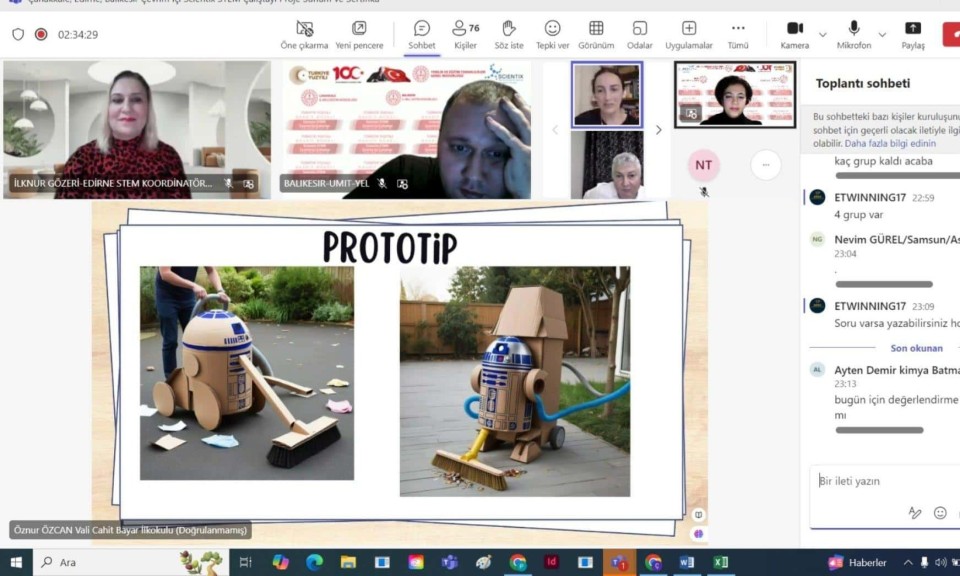This screenshot has height=576, width=960.
Task: Click muted mic icon on İlknur Gözeri tile
Action: click(x=228, y=183)
